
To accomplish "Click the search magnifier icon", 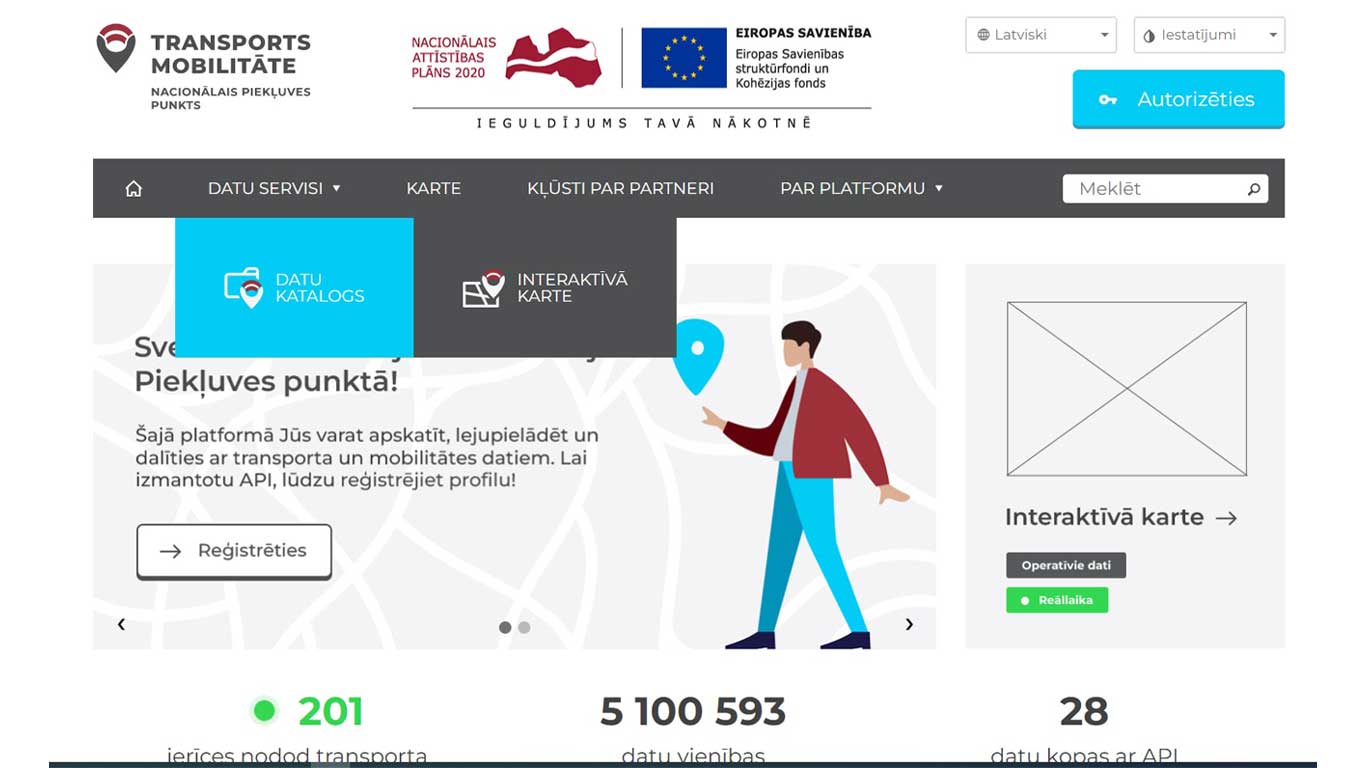I will pyautogui.click(x=1254, y=188).
